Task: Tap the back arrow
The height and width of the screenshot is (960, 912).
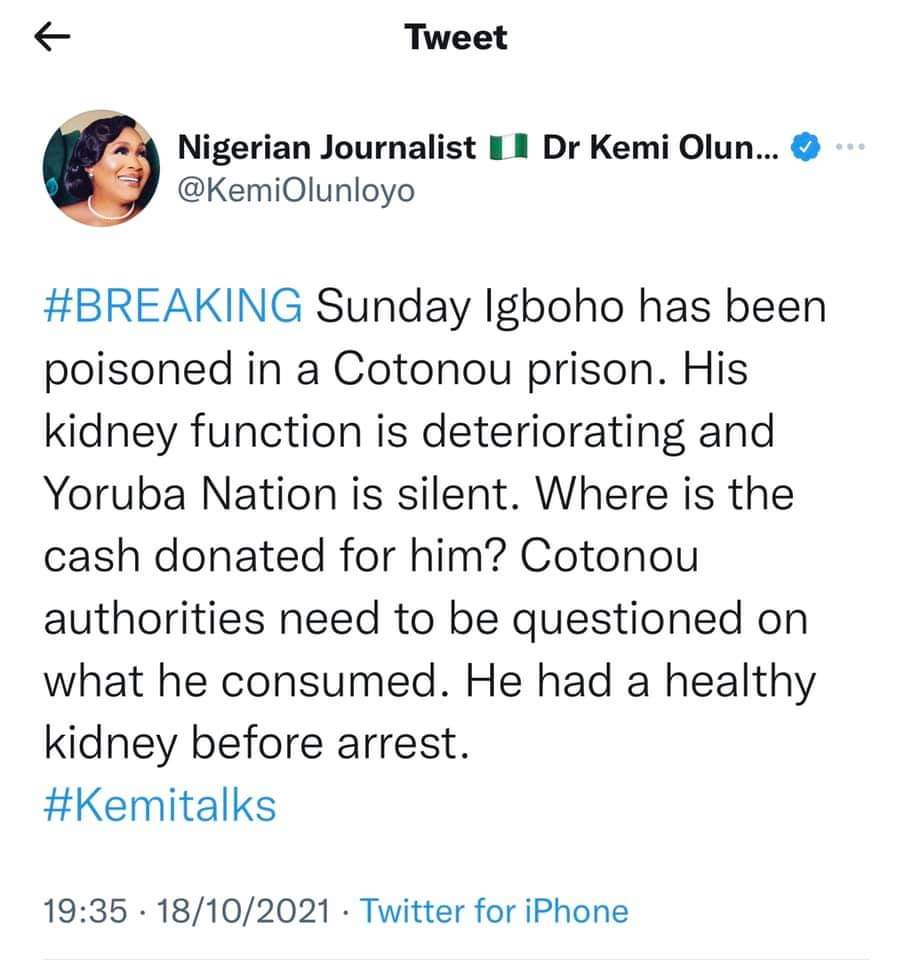Action: click(x=52, y=38)
